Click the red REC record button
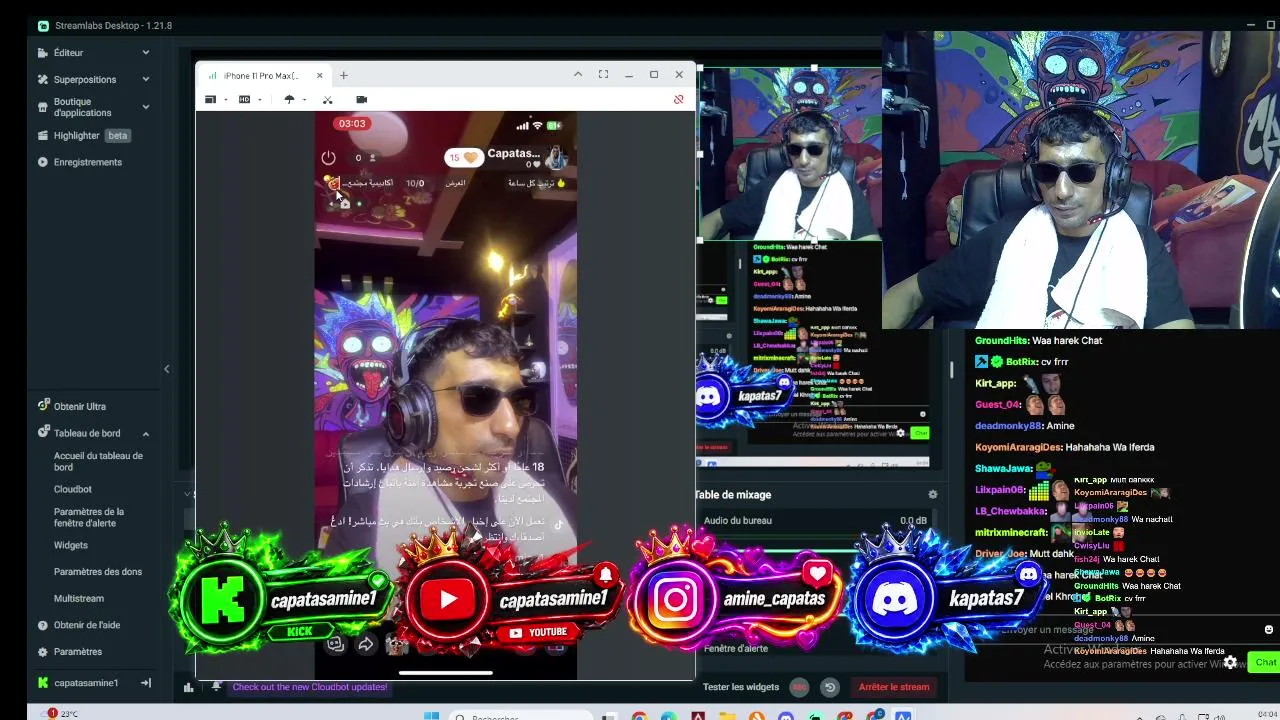The height and width of the screenshot is (720, 1280). pos(799,687)
